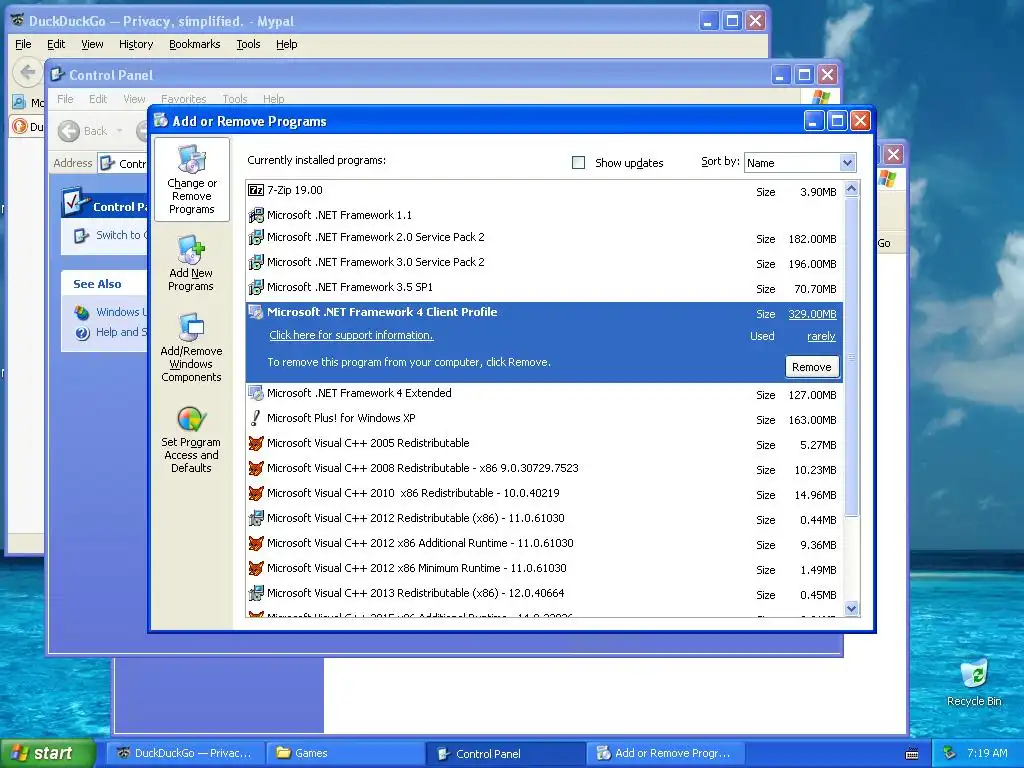This screenshot has height=768, width=1024.
Task: Click the Back button icon in Control Panel
Action: (x=69, y=131)
